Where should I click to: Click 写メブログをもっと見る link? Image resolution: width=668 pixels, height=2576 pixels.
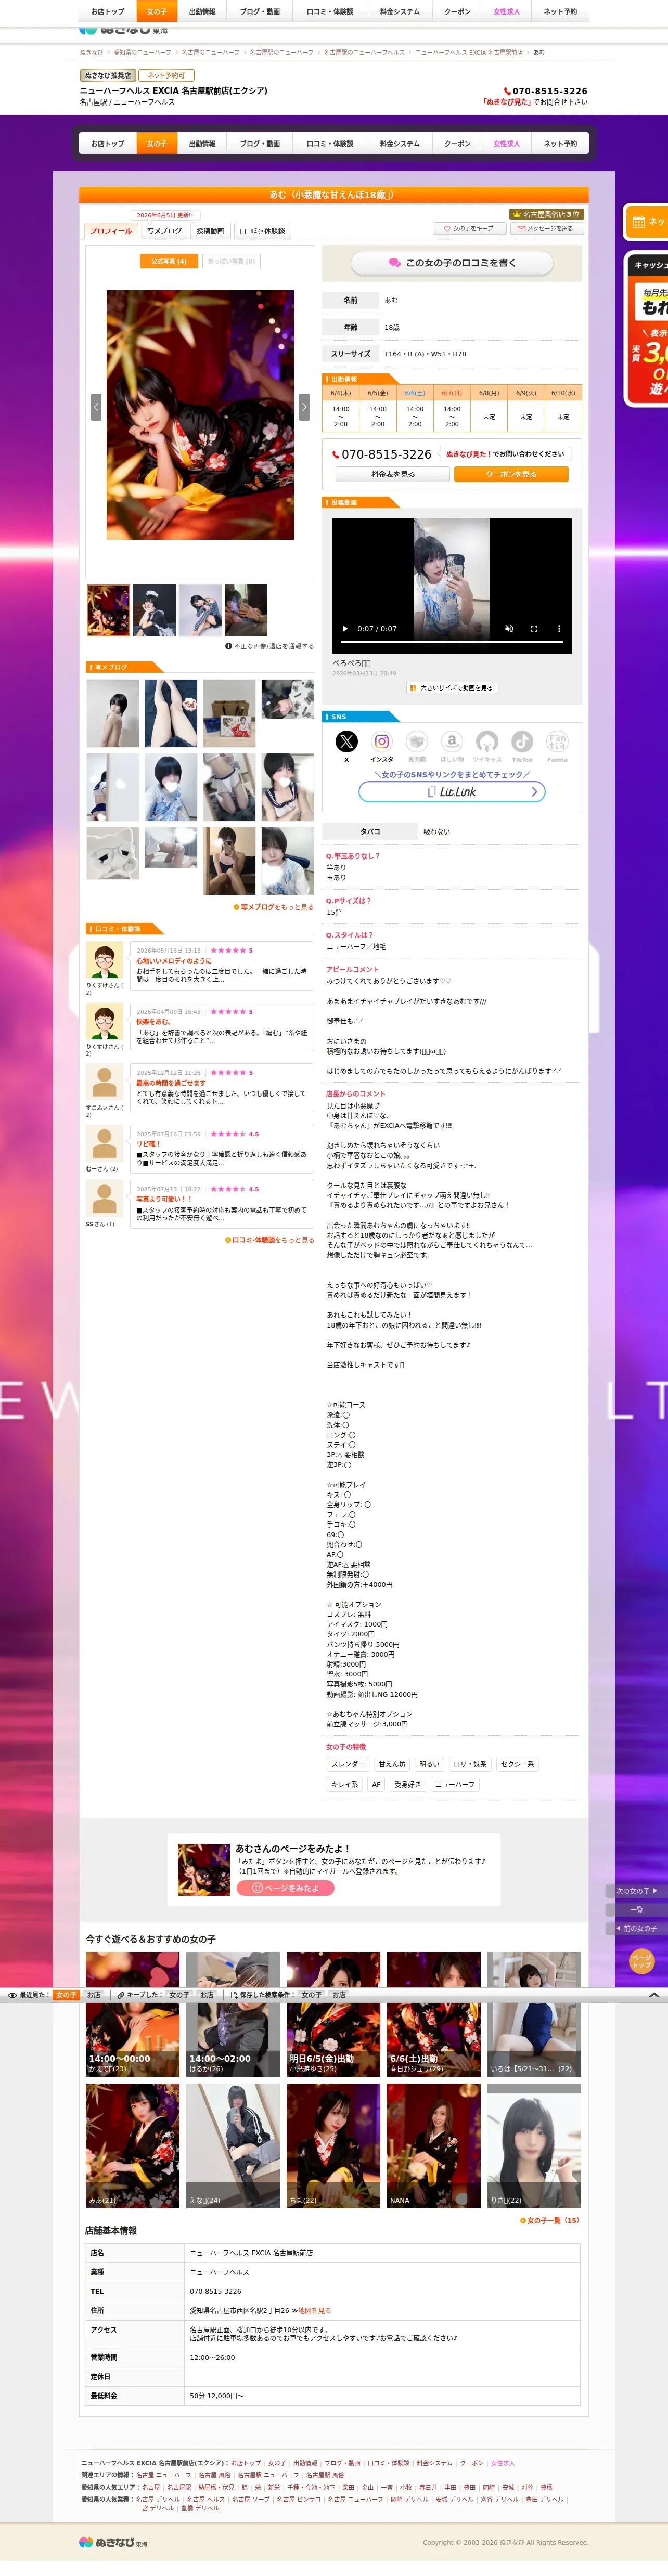[274, 907]
